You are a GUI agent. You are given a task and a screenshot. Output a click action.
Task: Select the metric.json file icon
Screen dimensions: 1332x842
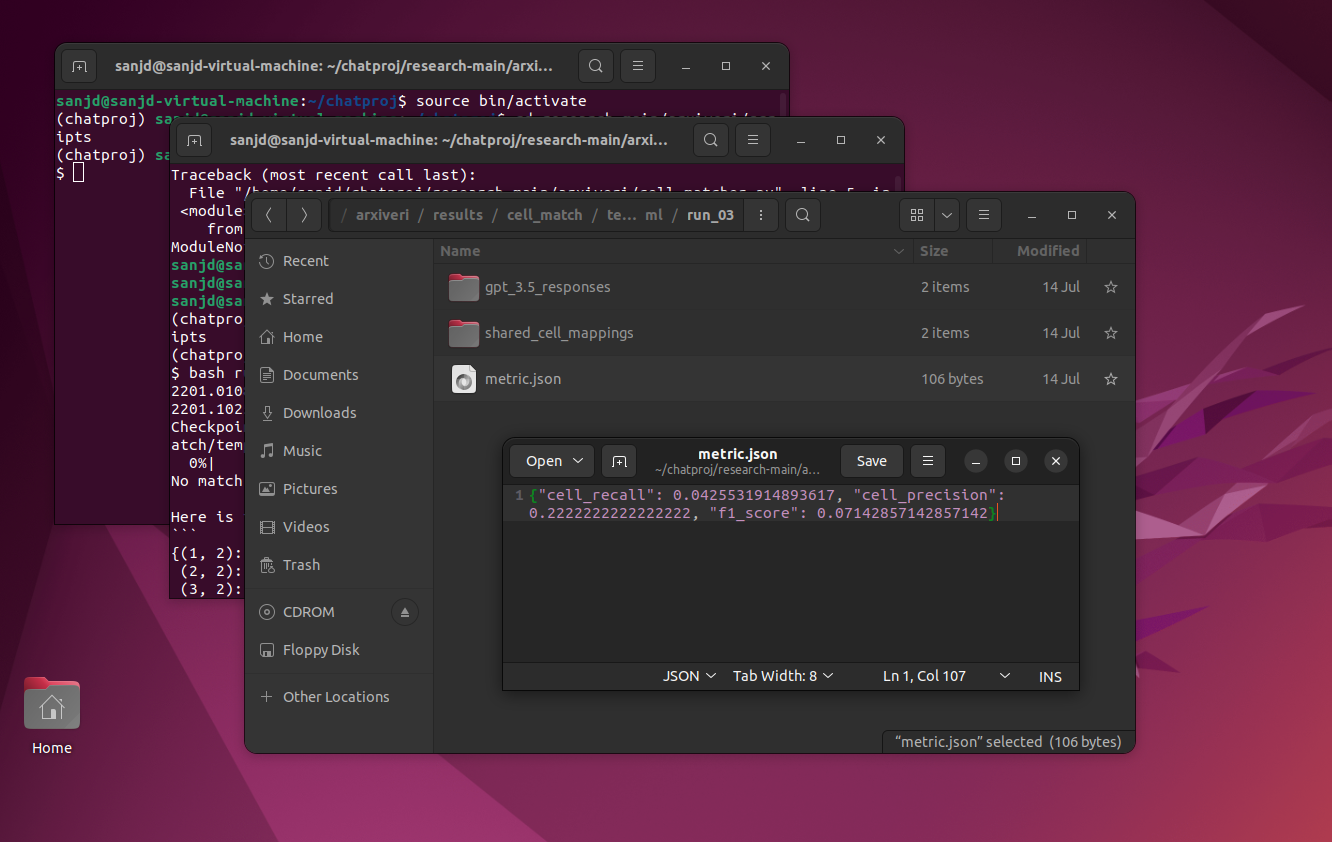click(x=464, y=379)
